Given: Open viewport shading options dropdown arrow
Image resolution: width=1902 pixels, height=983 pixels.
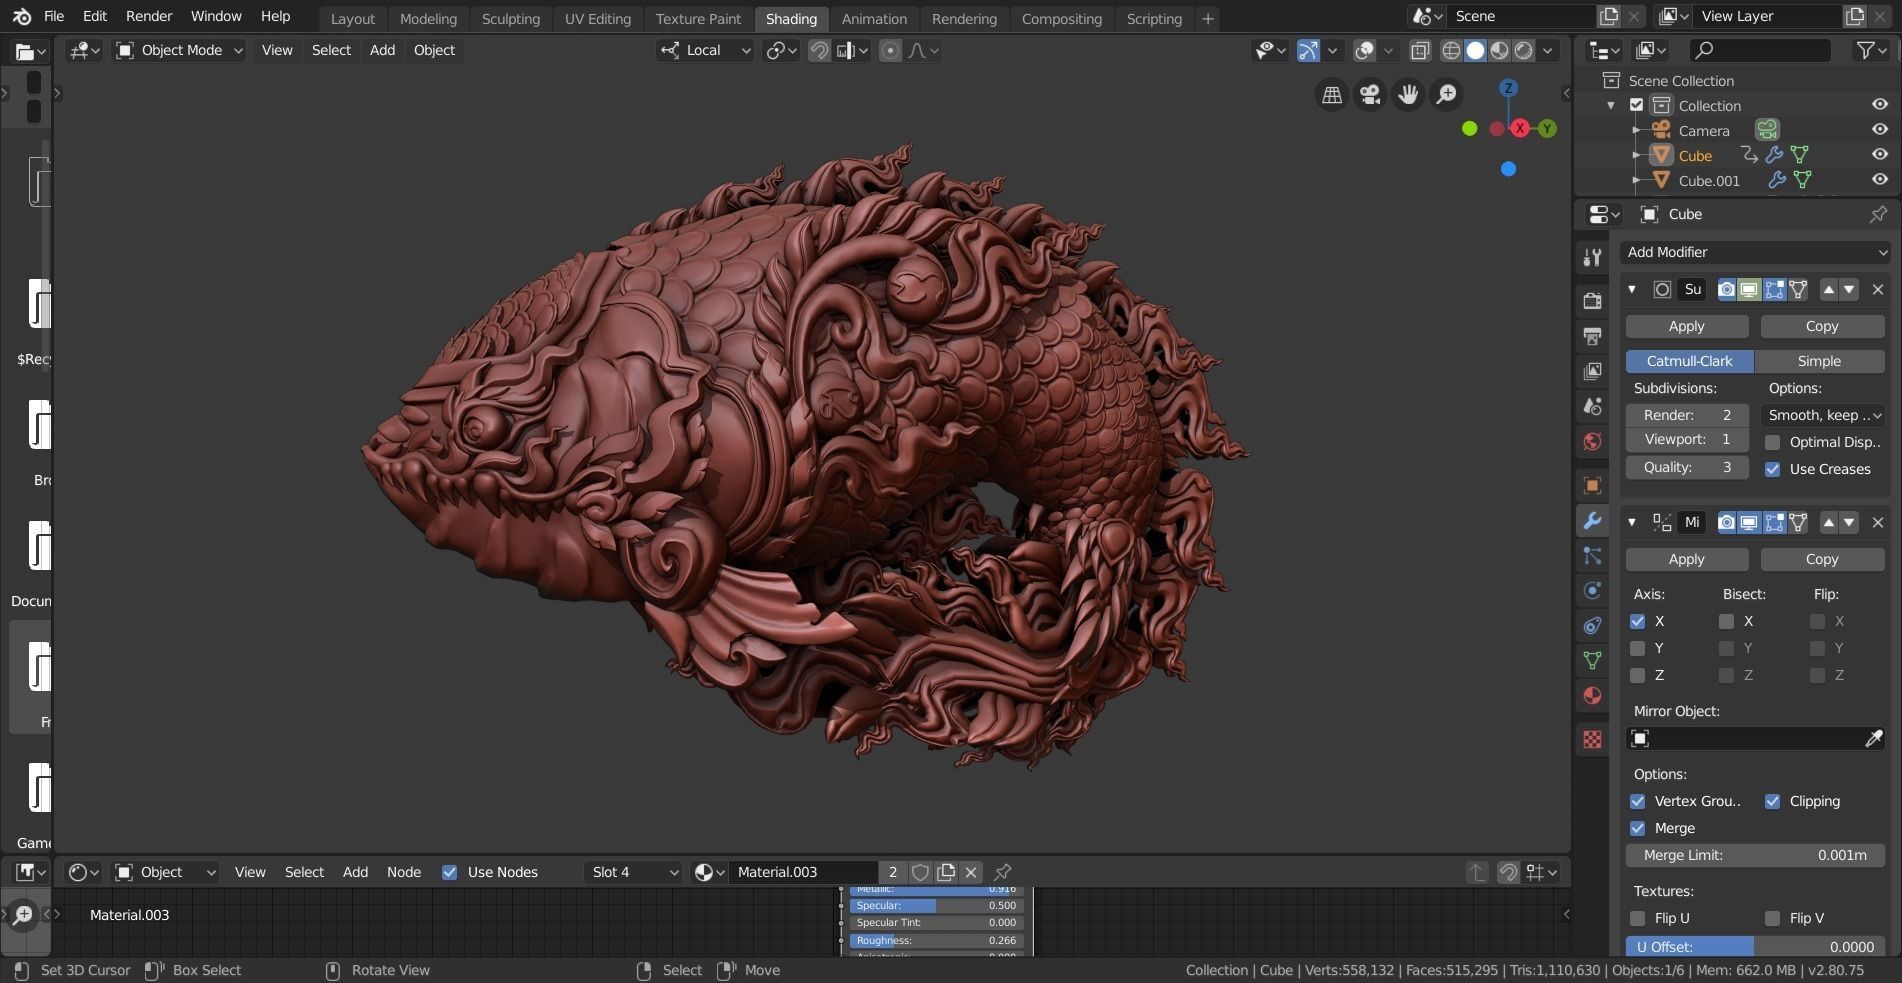Looking at the screenshot, I should (x=1548, y=50).
